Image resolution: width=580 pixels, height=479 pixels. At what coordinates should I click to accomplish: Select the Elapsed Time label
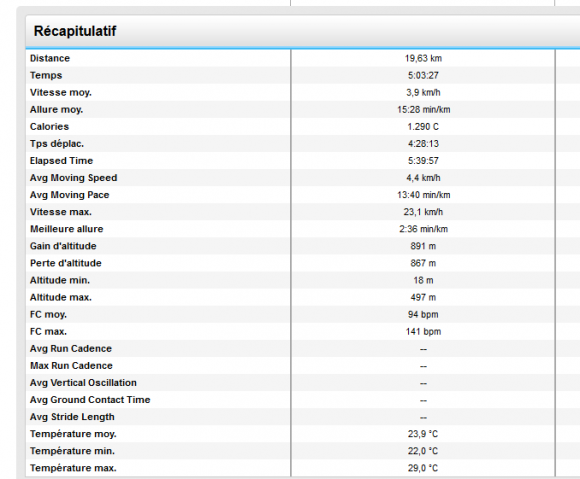tap(61, 161)
